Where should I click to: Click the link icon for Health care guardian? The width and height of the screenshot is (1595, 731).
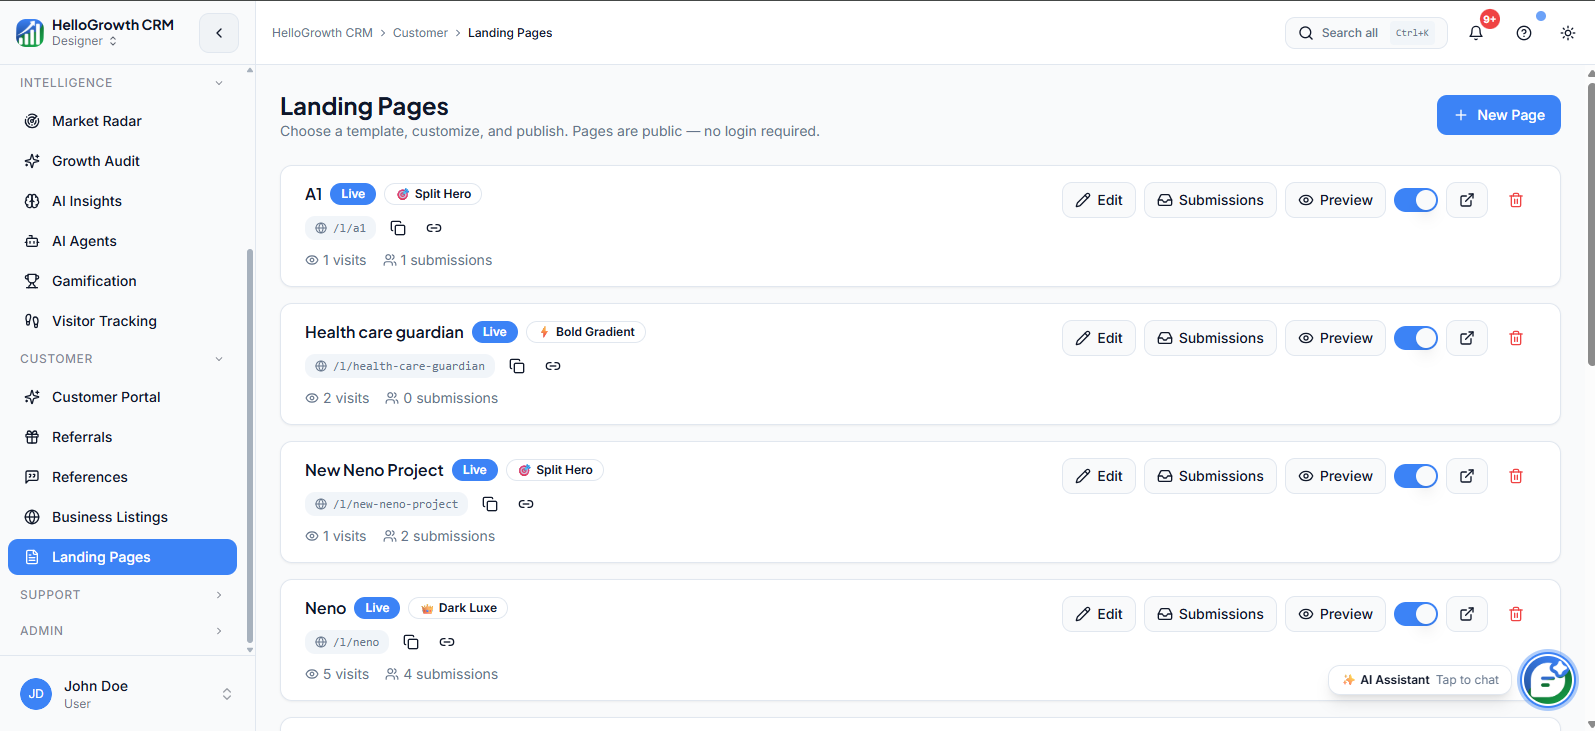point(553,366)
